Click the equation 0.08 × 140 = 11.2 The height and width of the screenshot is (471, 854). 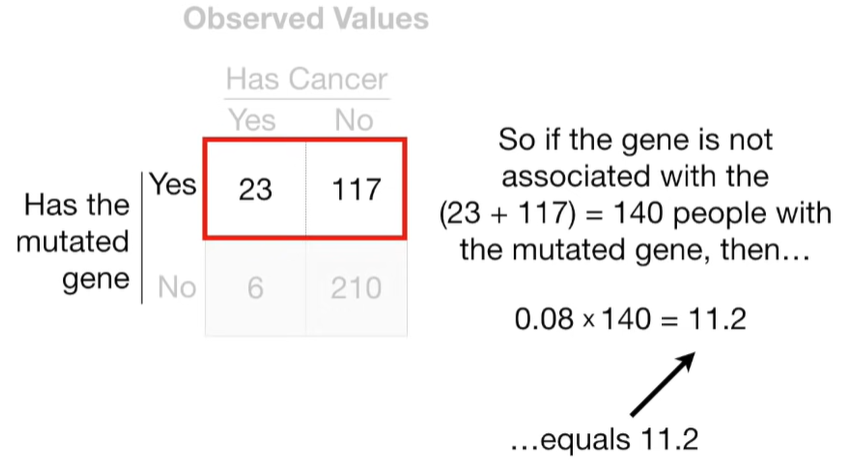[x=630, y=319]
